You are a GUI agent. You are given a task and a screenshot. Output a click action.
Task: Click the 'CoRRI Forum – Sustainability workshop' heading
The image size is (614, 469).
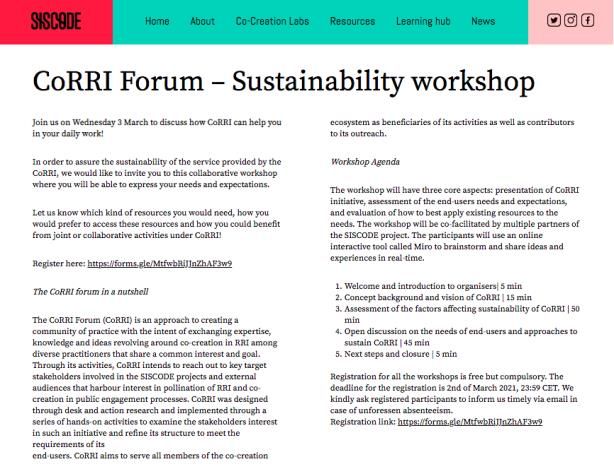tap(284, 81)
